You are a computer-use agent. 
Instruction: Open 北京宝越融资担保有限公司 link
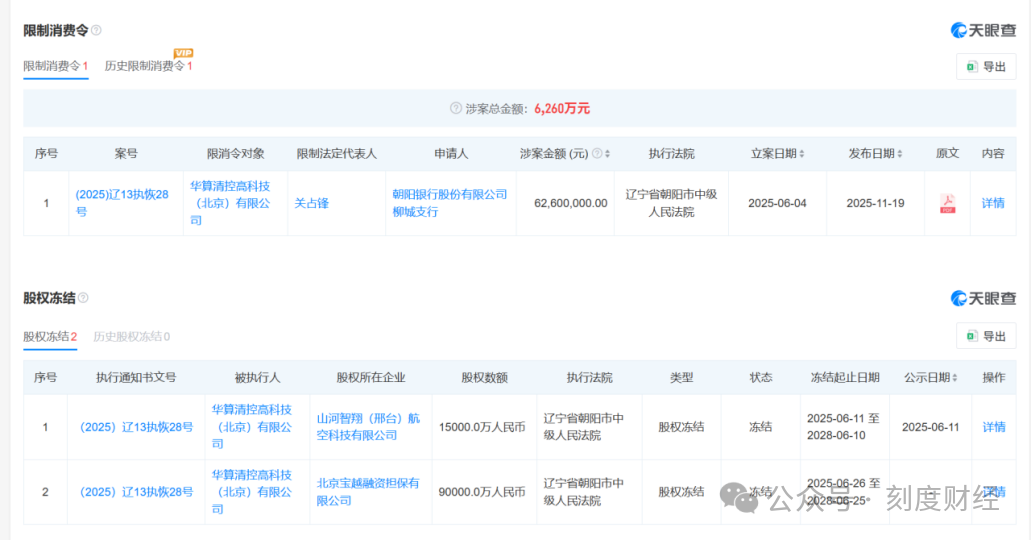pyautogui.click(x=368, y=492)
